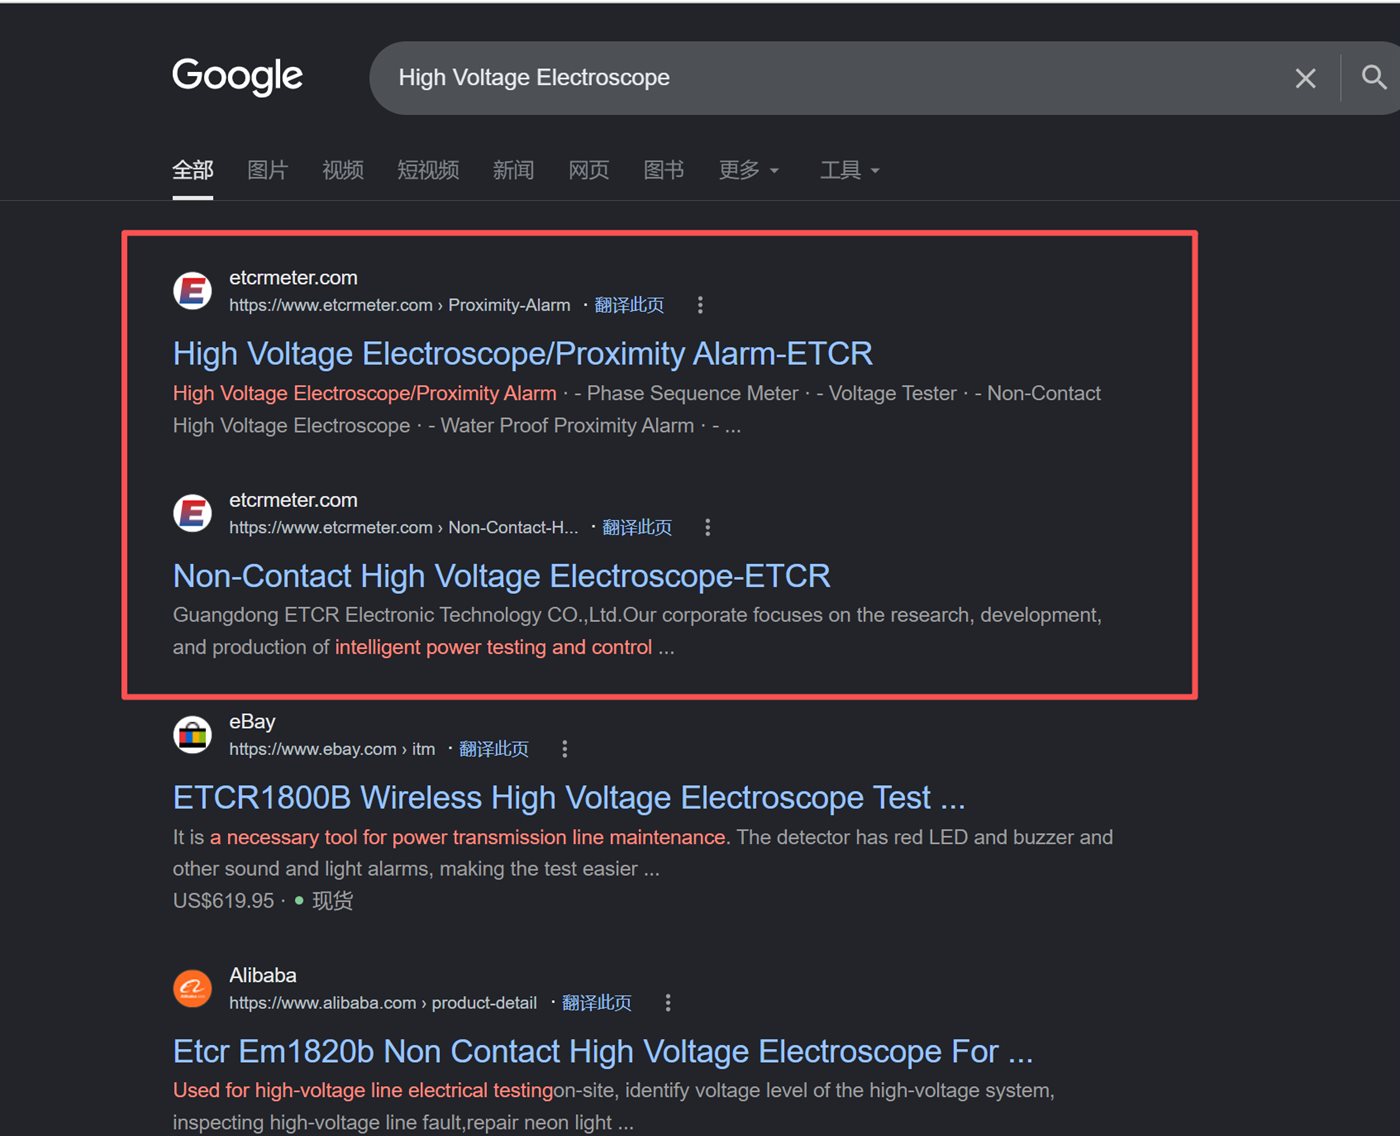Image resolution: width=1400 pixels, height=1136 pixels.
Task: Open the three-dot menu of the eBay result
Action: 565,749
